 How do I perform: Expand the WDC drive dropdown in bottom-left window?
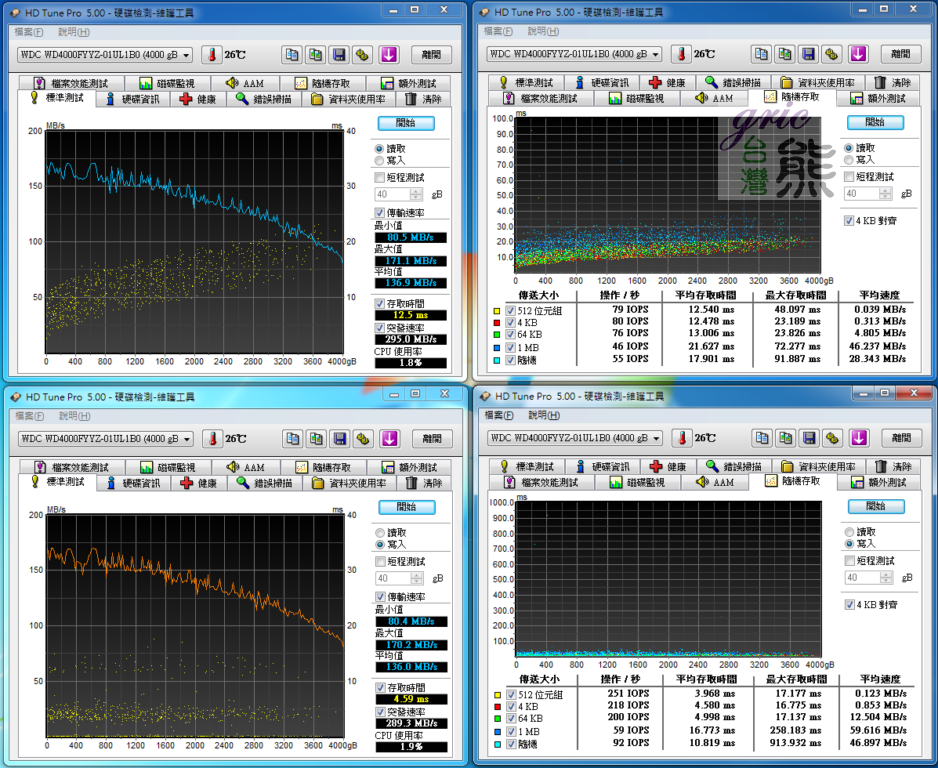pos(186,439)
